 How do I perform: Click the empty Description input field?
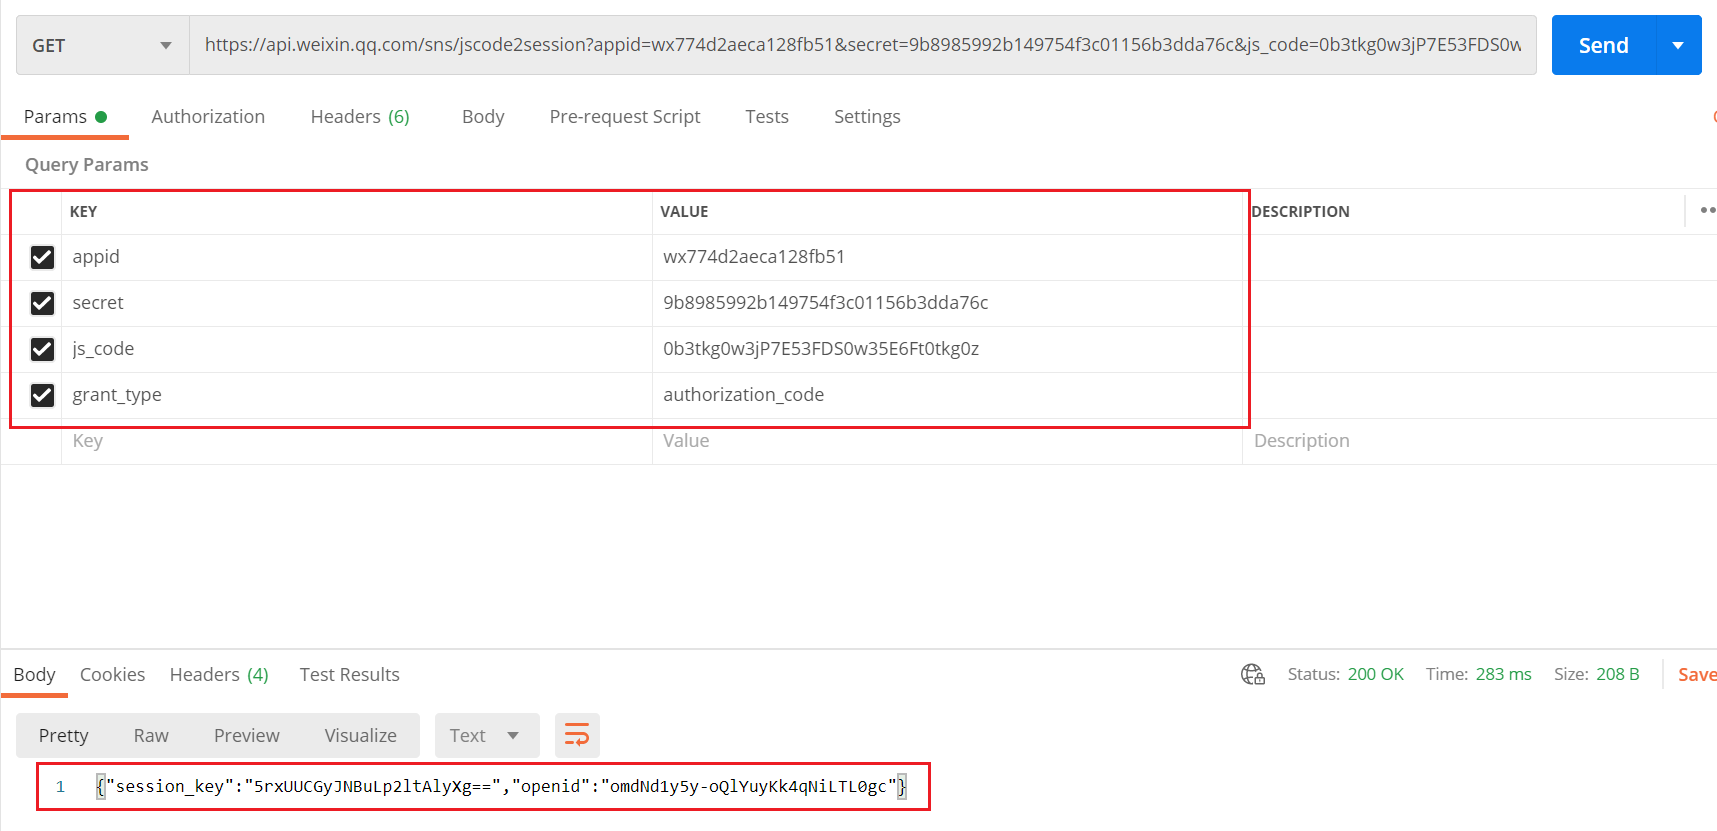(x=1480, y=441)
